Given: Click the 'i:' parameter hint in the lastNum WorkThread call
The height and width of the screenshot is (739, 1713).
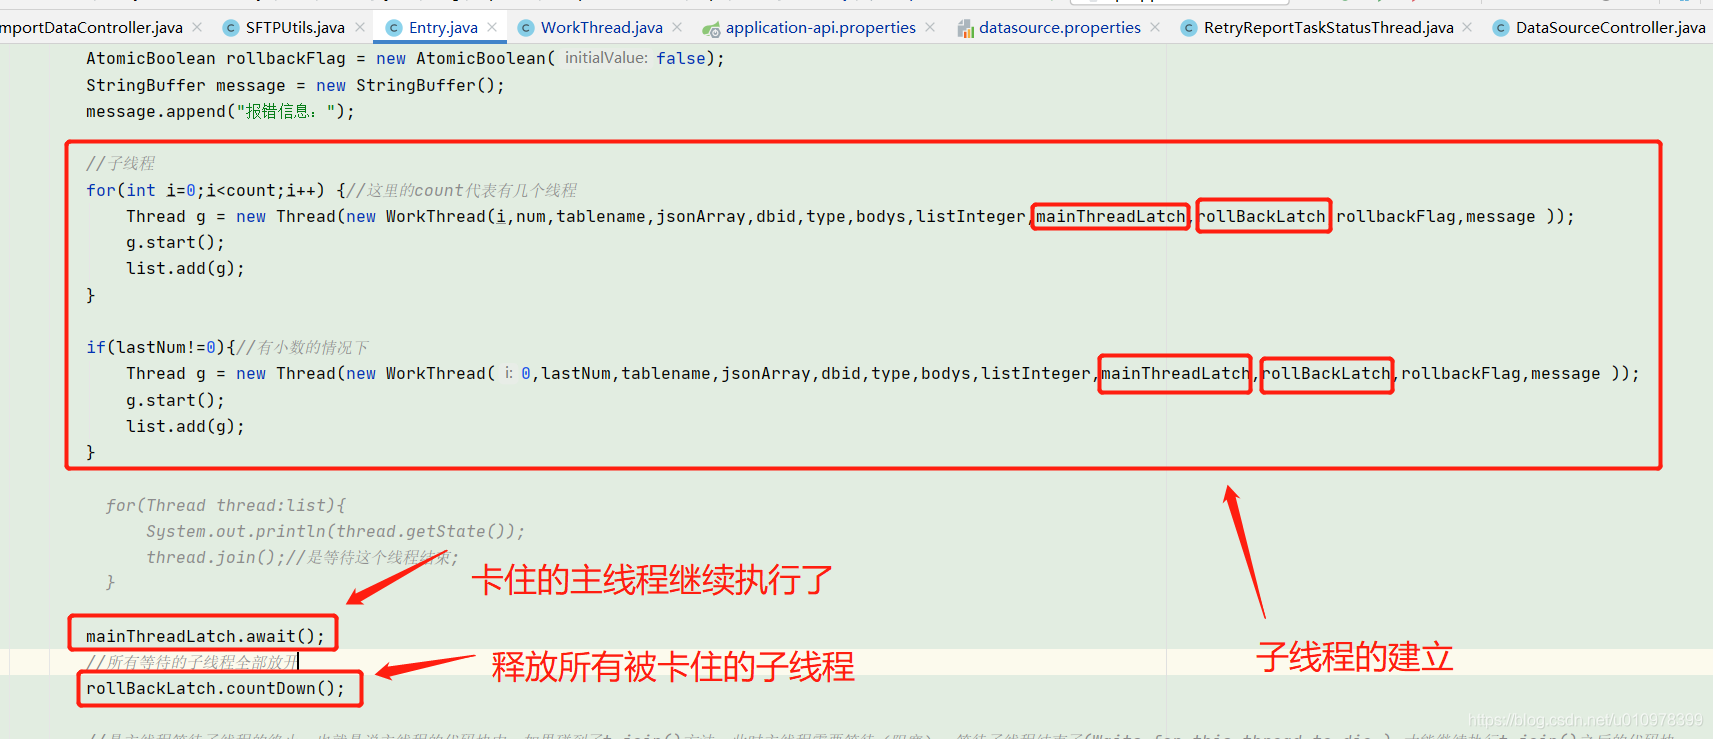Looking at the screenshot, I should 509,373.
